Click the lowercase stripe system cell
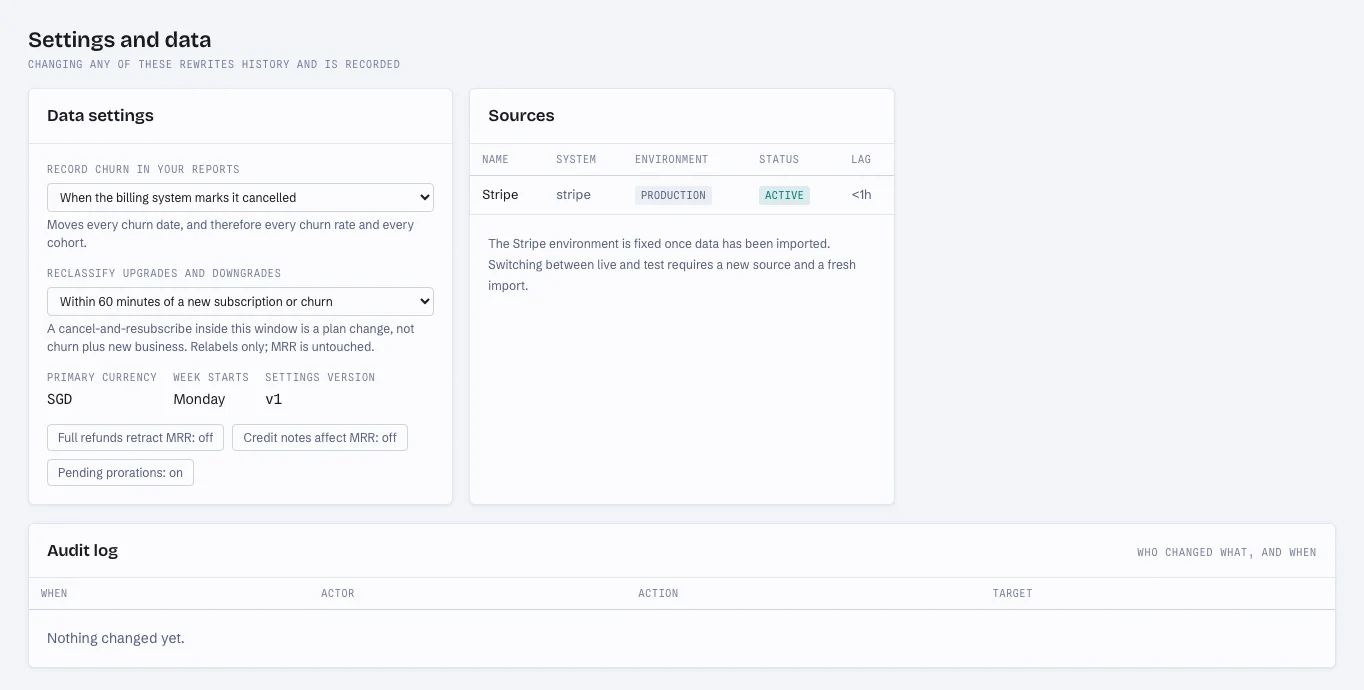1364x690 pixels. 573,195
